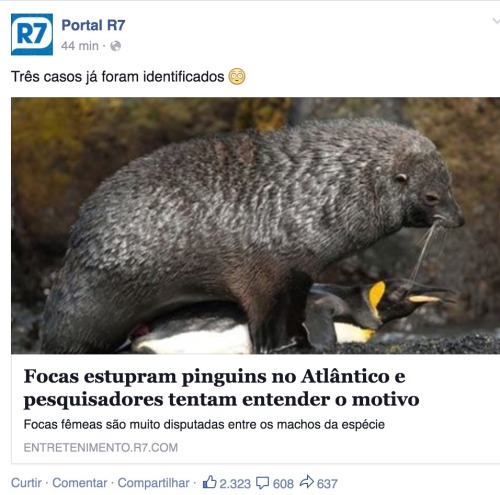The height and width of the screenshot is (495, 500).
Task: Click the share arrow icon
Action: pyautogui.click(x=307, y=482)
